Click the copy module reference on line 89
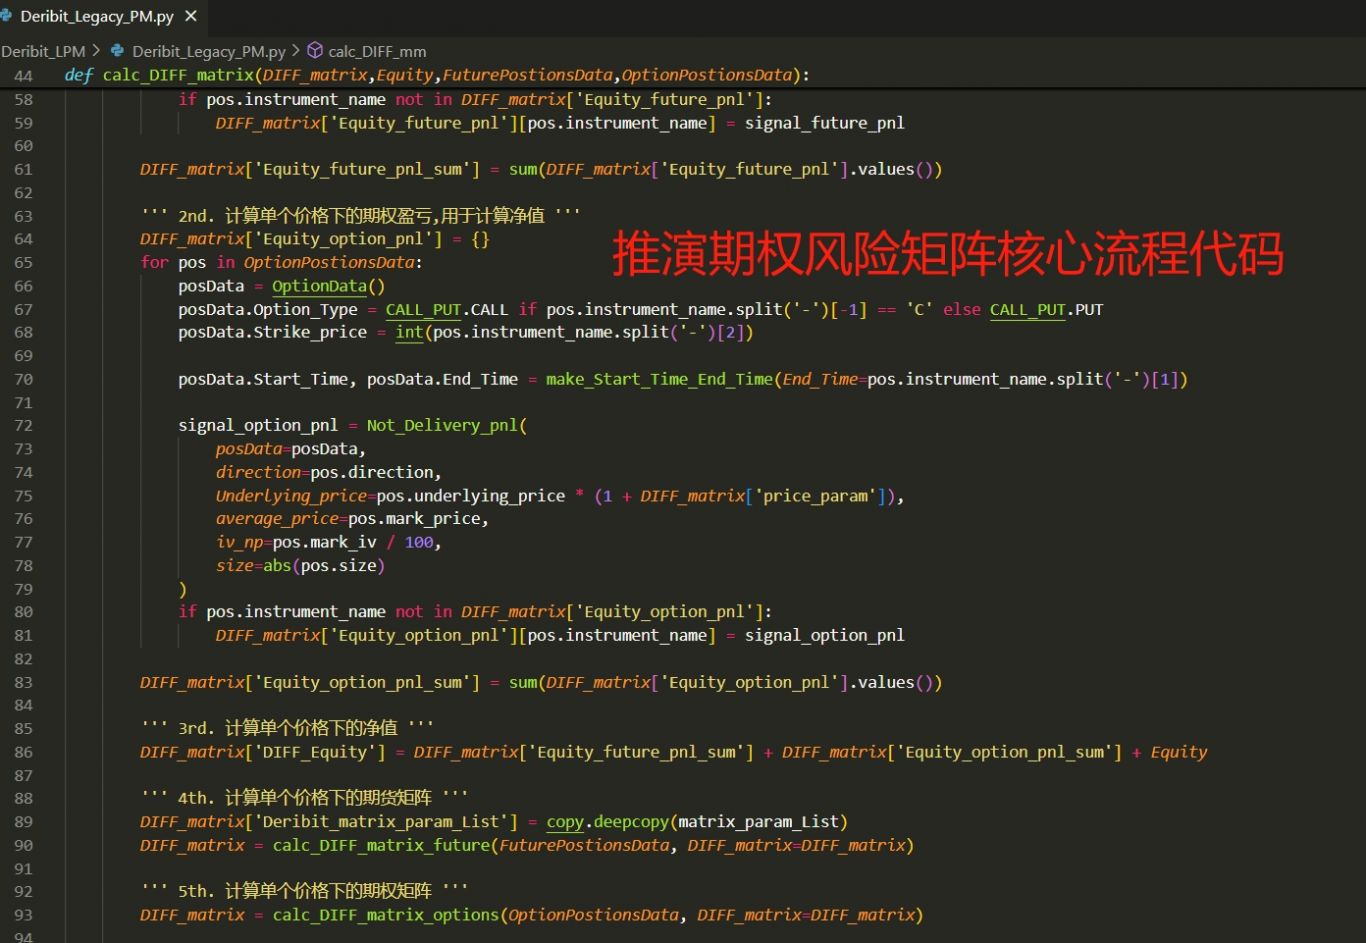 point(565,822)
